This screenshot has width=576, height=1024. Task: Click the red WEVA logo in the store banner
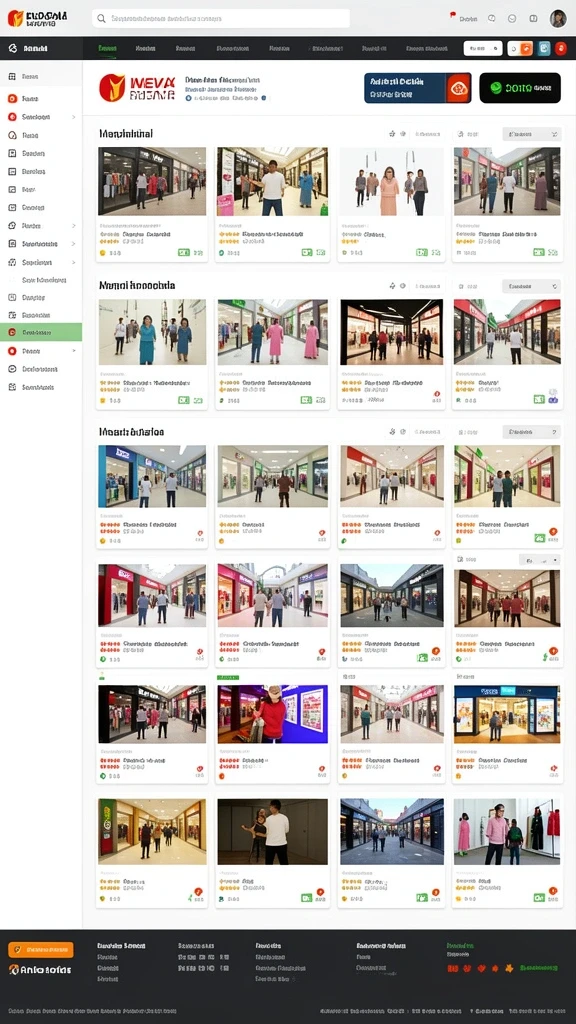(137, 88)
